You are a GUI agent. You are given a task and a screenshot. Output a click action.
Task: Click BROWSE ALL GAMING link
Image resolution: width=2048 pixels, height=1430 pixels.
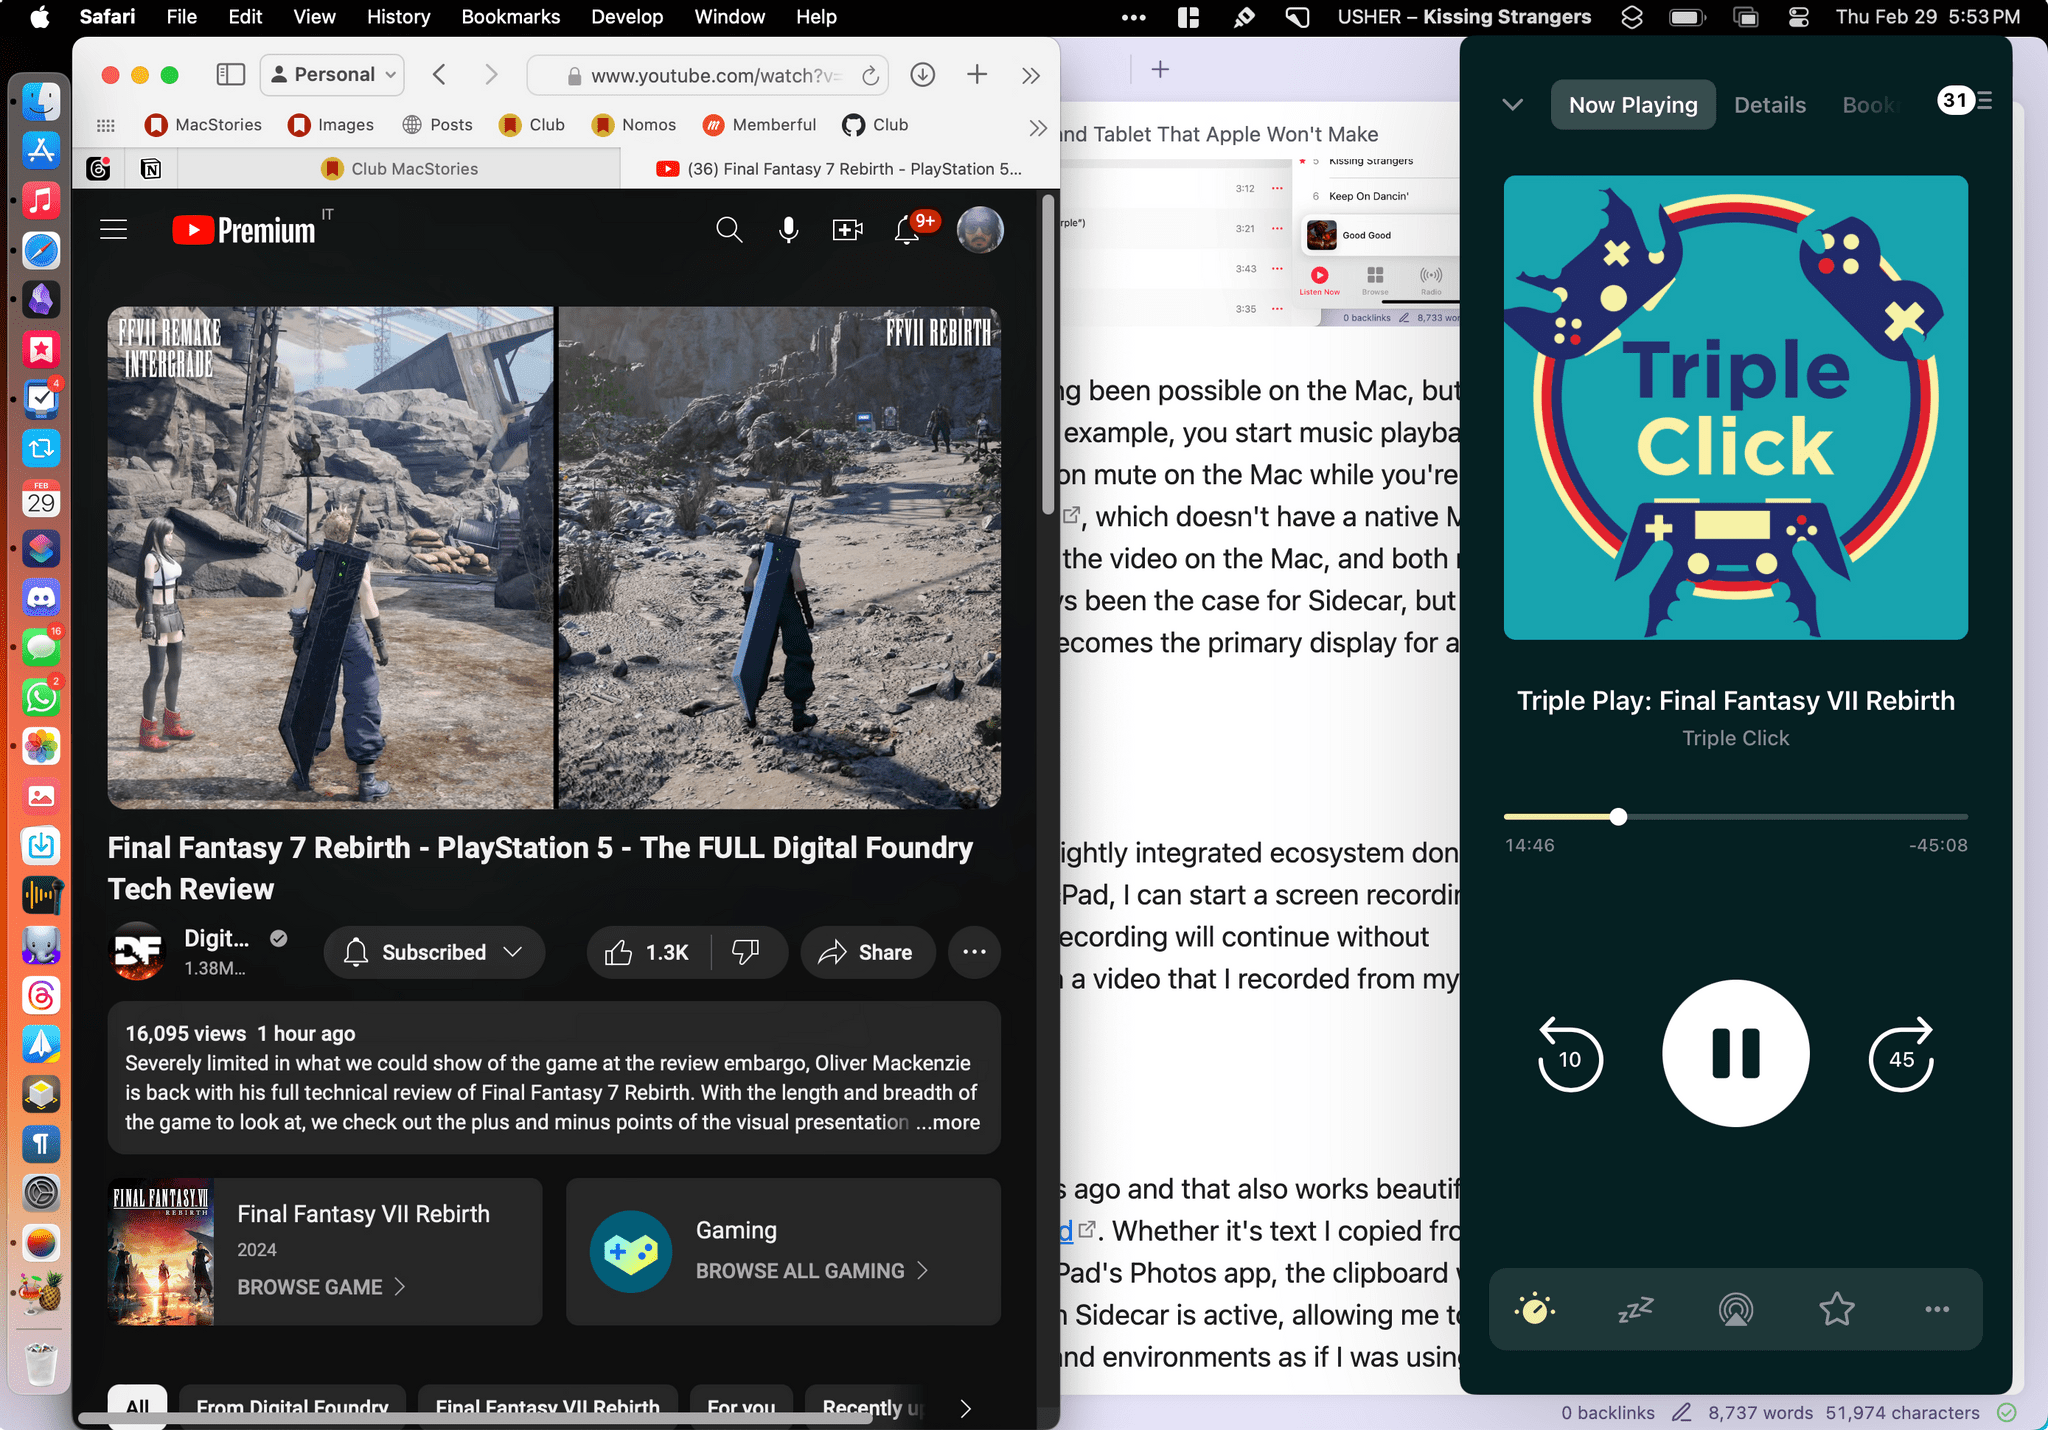(812, 1271)
